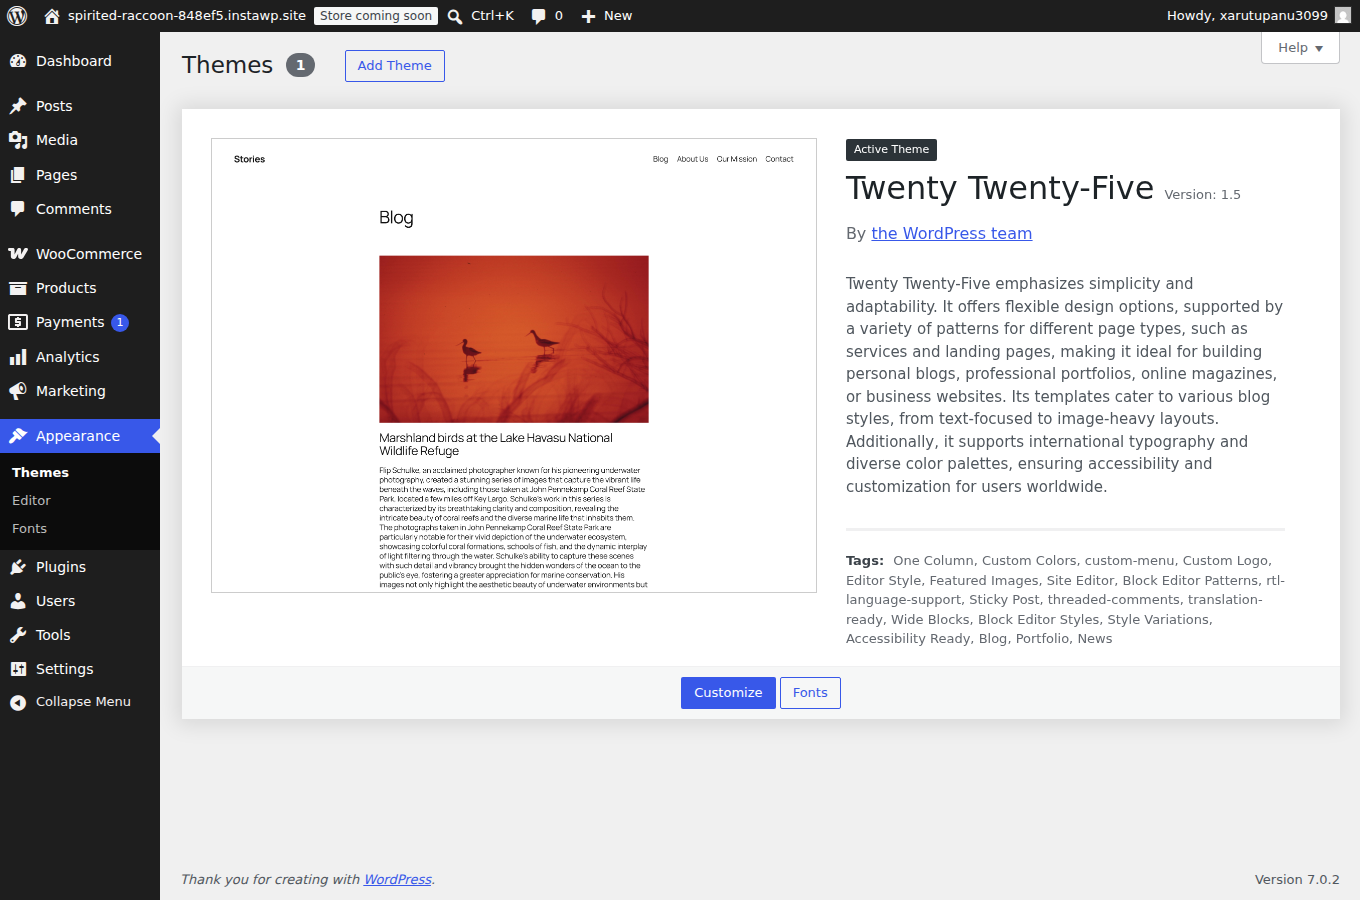This screenshot has height=900, width=1360.
Task: Open Settings menu label
Action: [65, 669]
